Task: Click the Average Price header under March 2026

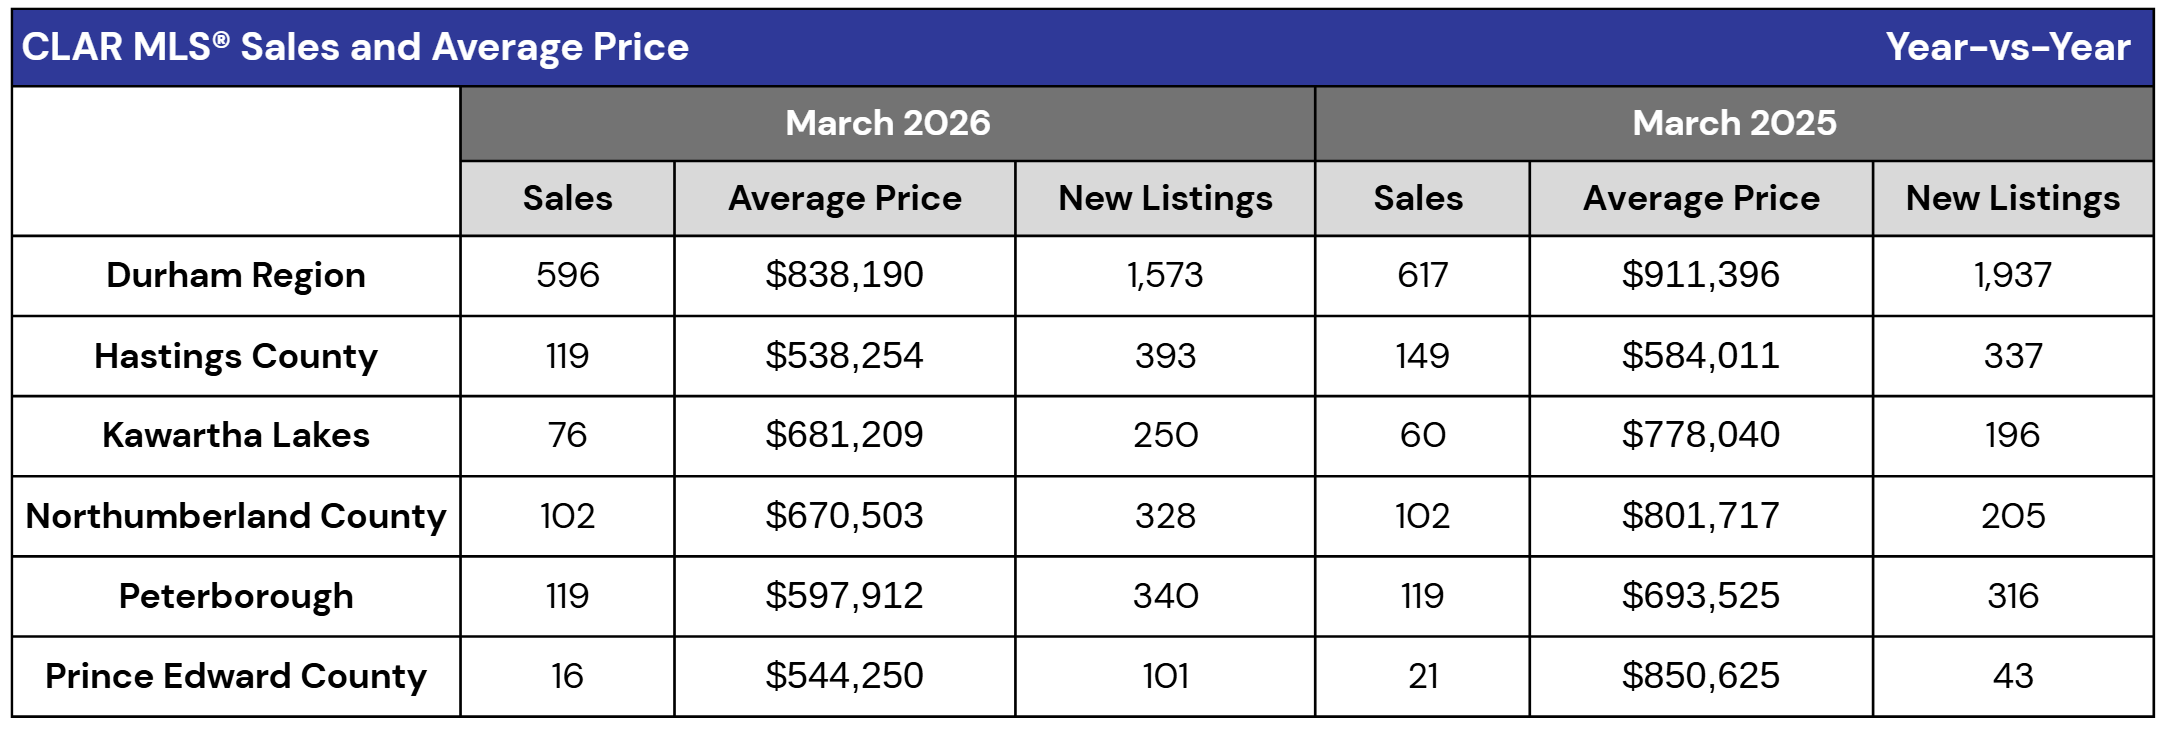Action: (844, 198)
